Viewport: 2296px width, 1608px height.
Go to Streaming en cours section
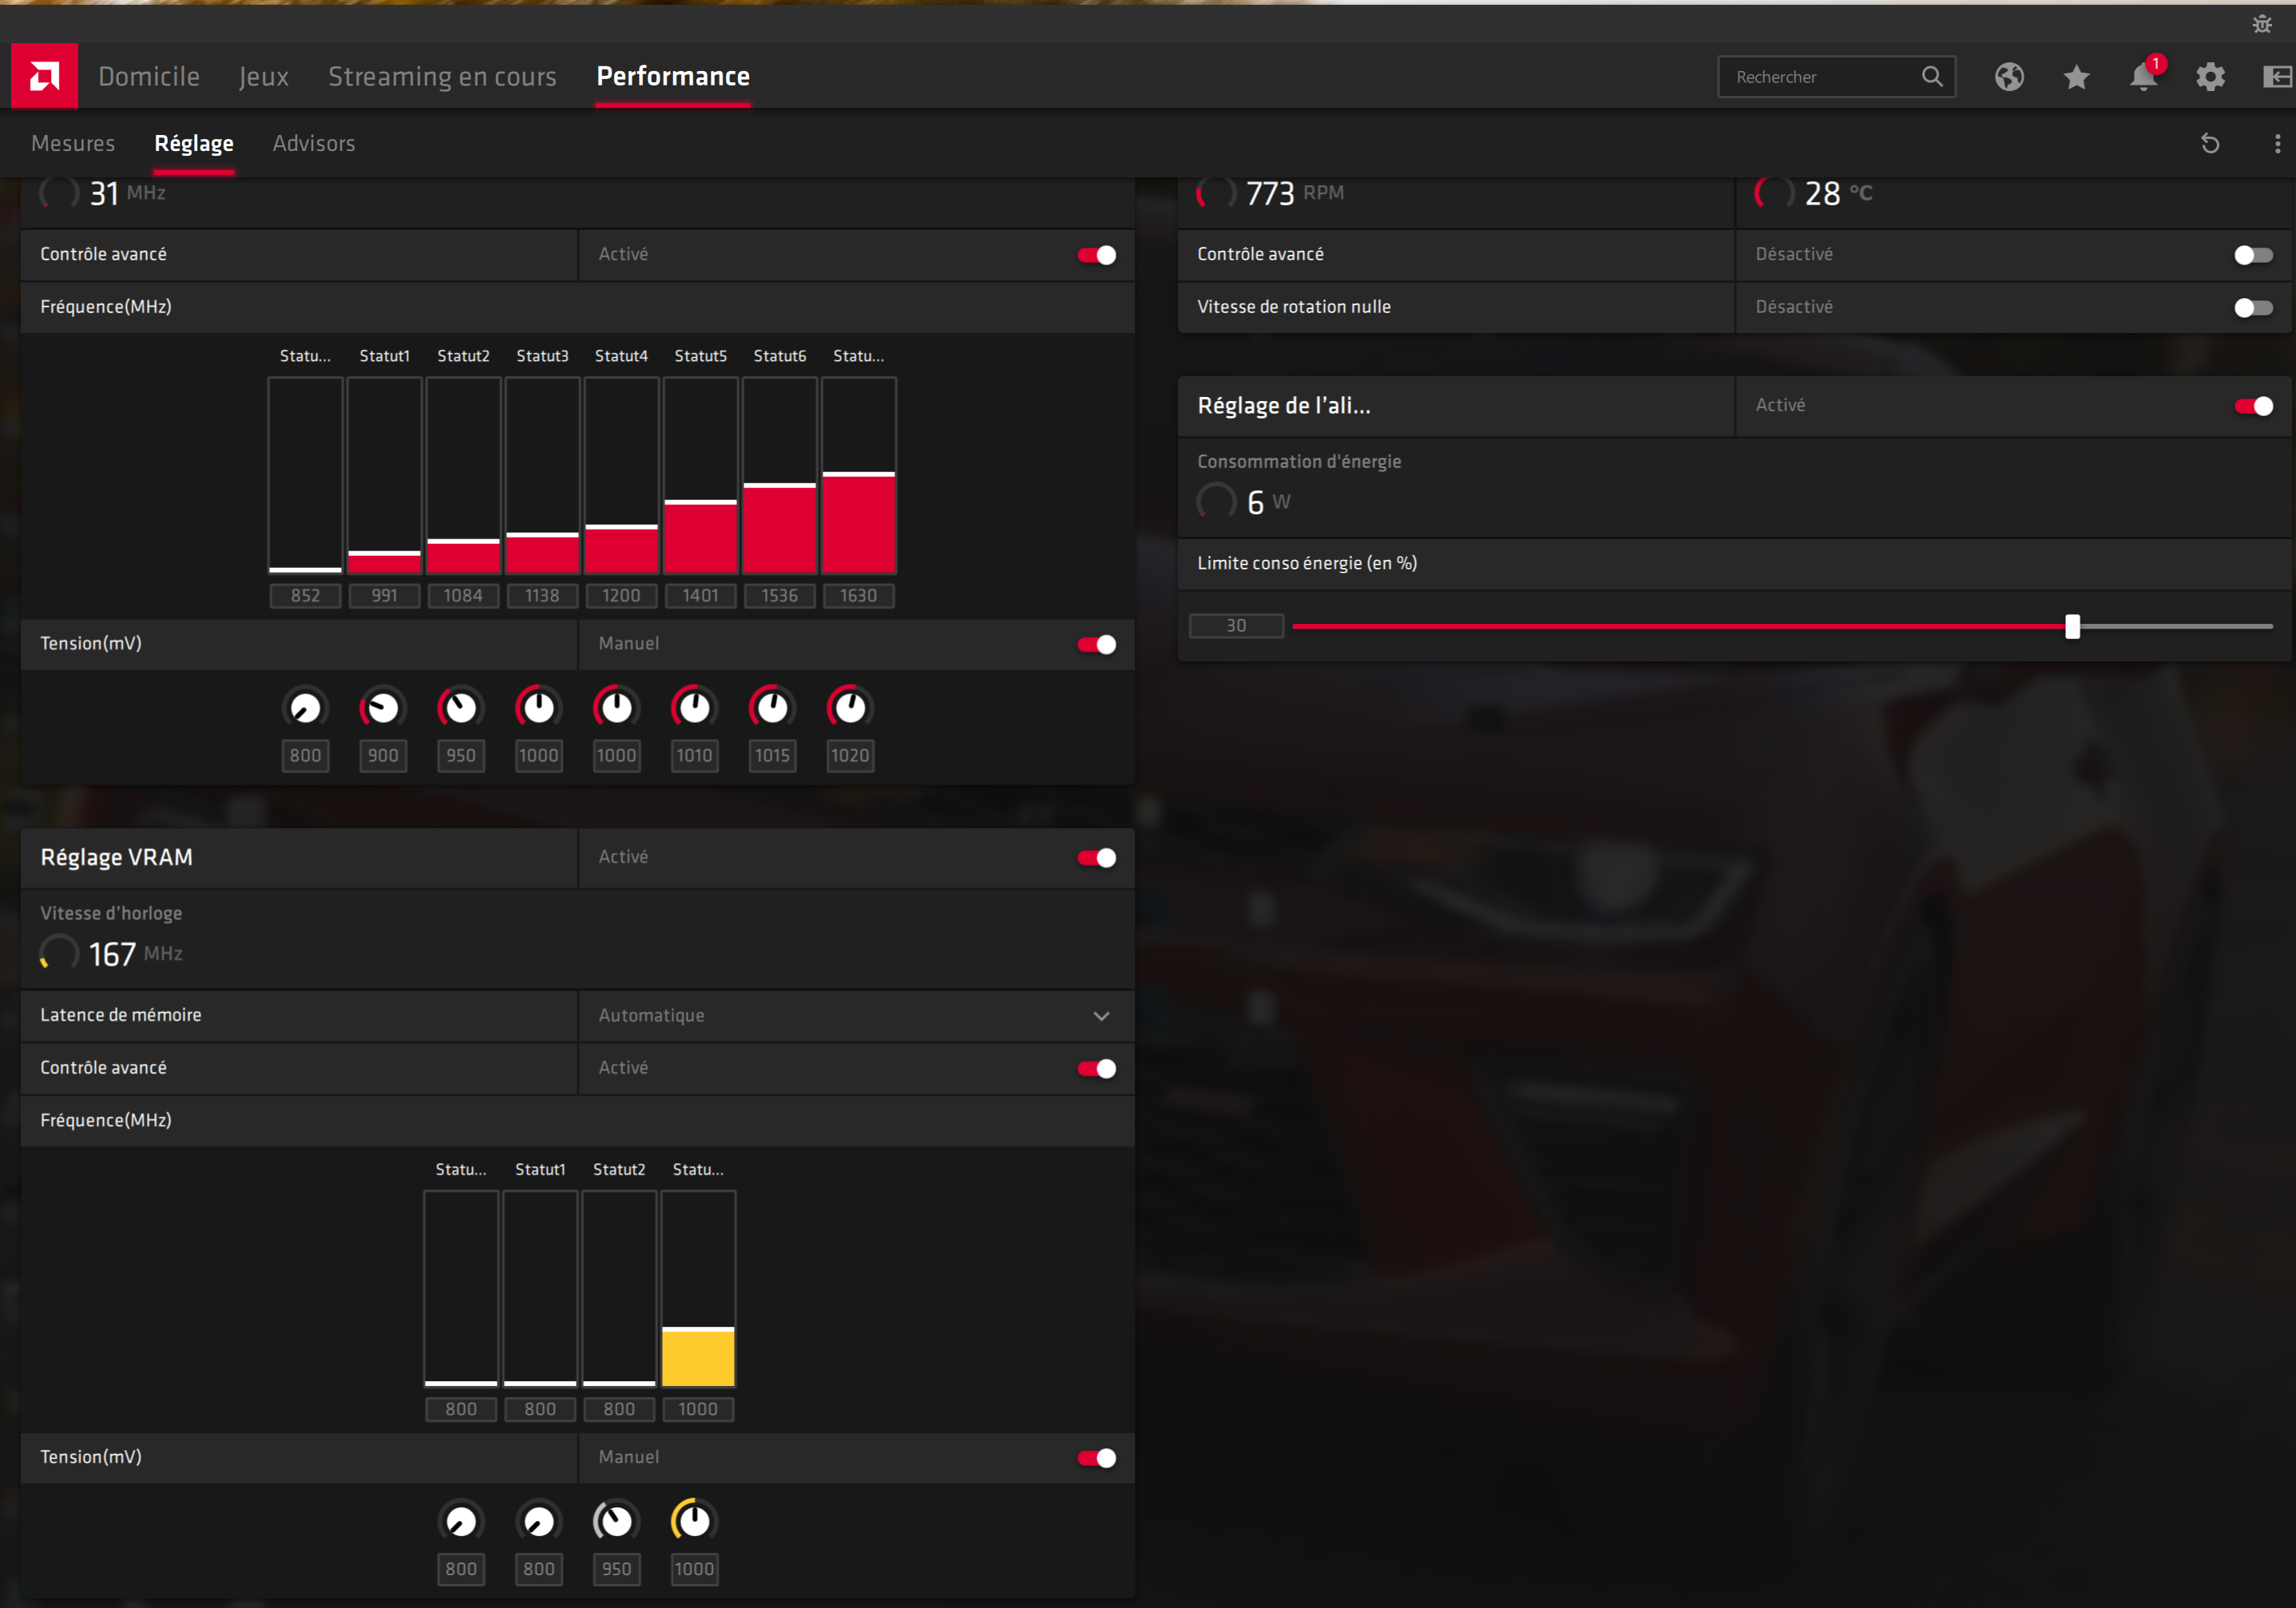[x=442, y=77]
